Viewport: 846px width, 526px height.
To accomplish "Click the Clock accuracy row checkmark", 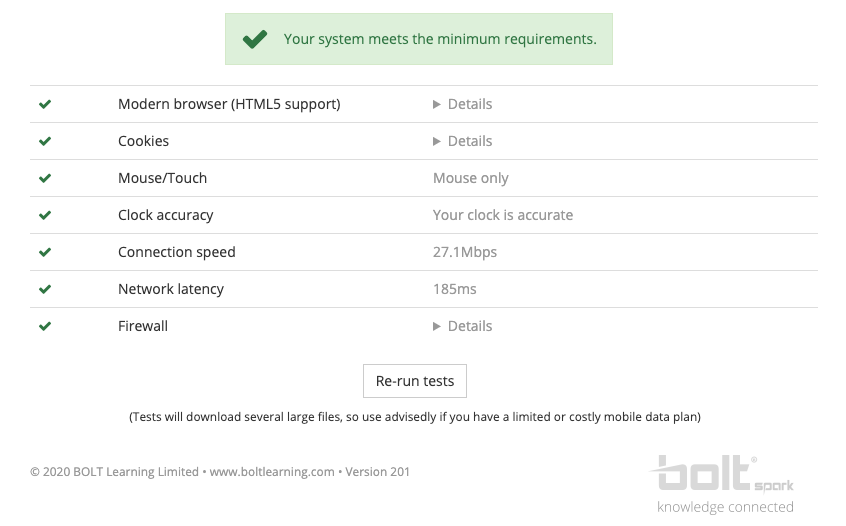I will [x=45, y=215].
